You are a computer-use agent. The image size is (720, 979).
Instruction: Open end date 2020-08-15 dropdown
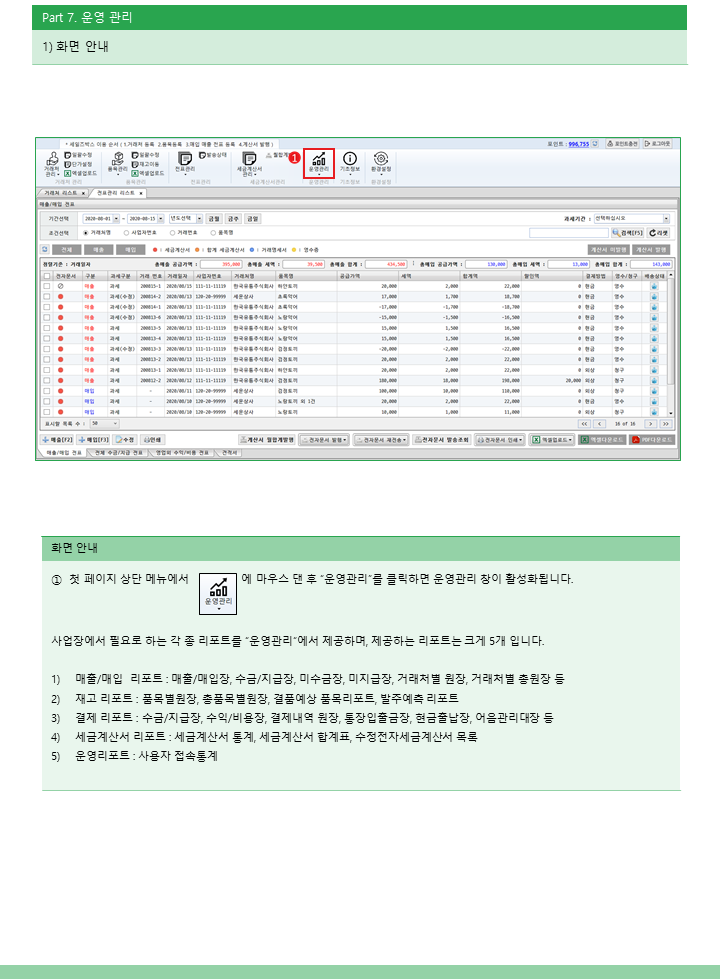(x=160, y=219)
